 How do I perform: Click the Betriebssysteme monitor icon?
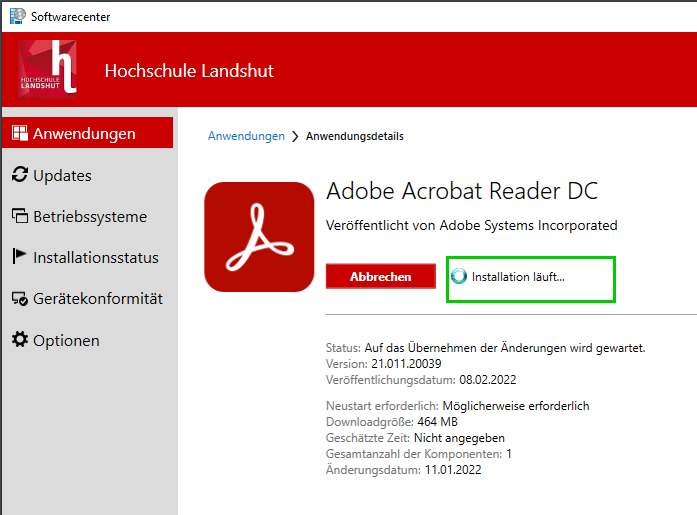[19, 216]
